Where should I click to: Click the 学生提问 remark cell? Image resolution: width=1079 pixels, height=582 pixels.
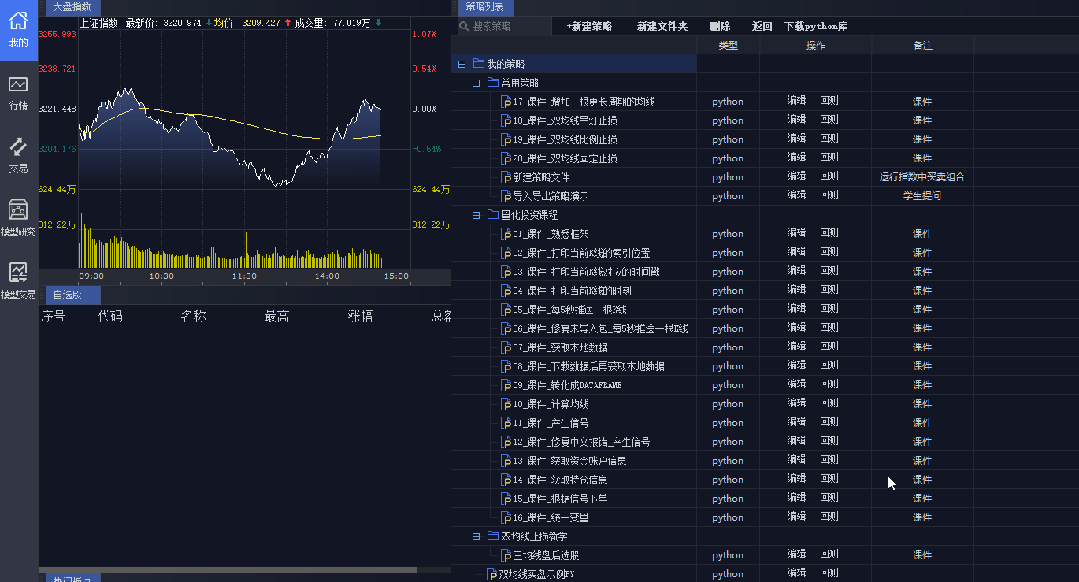pyautogui.click(x=922, y=195)
